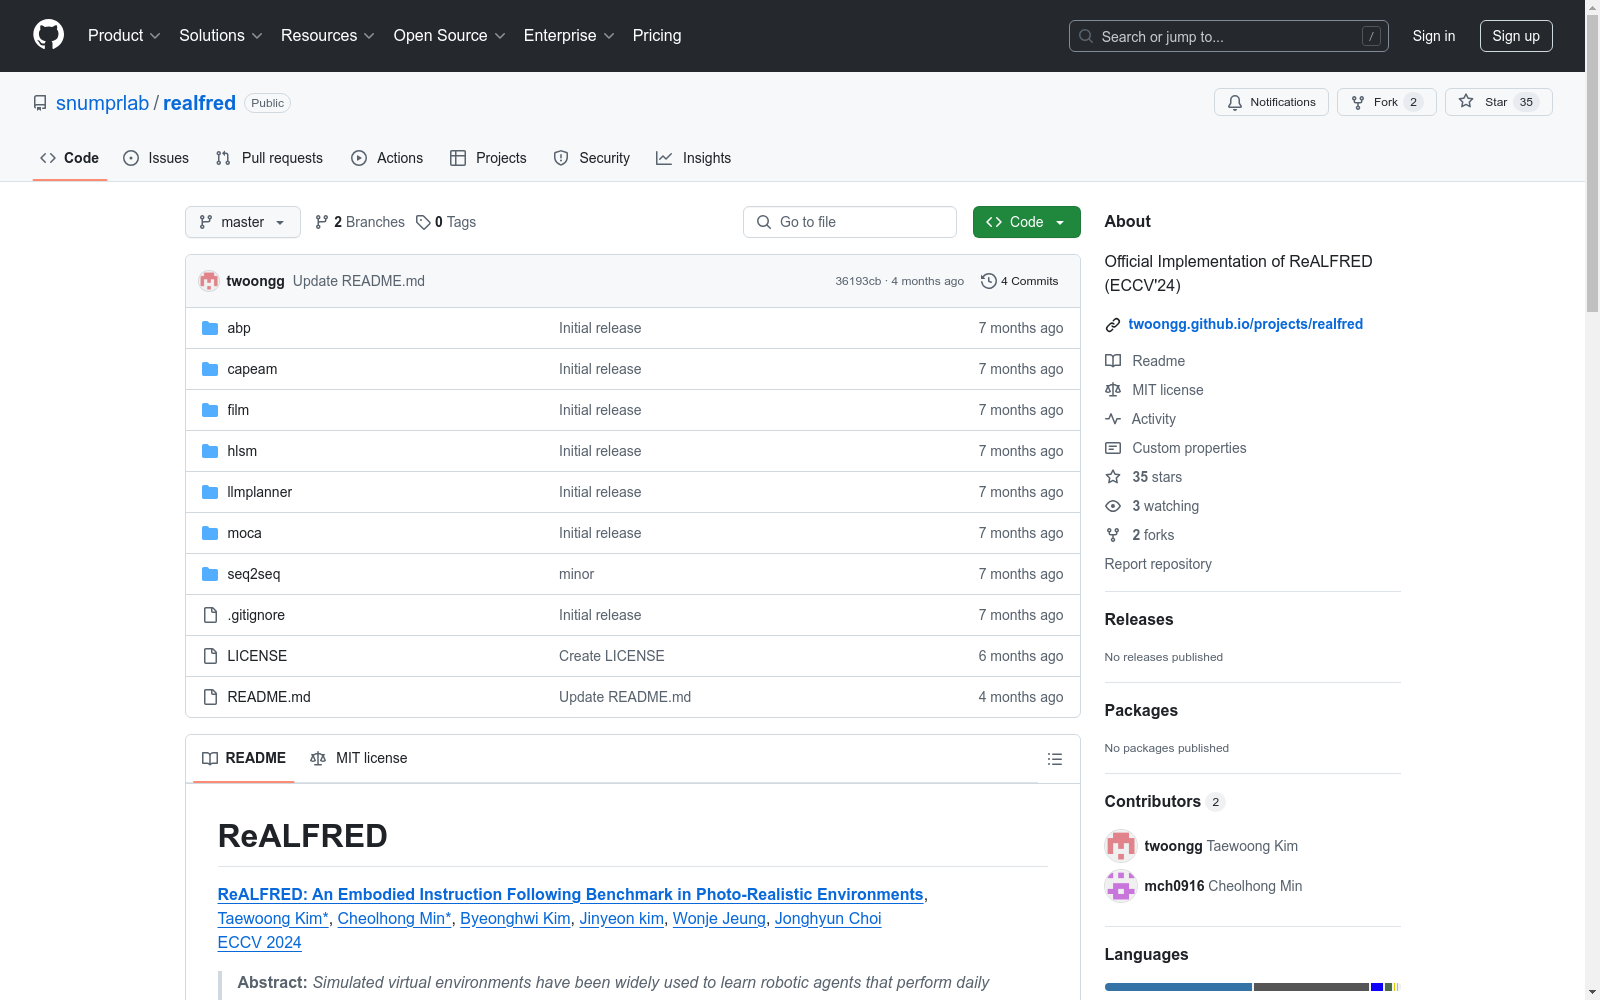This screenshot has width=1600, height=1000.
Task: Open the llmplanner folder icon
Action: pos(210,492)
